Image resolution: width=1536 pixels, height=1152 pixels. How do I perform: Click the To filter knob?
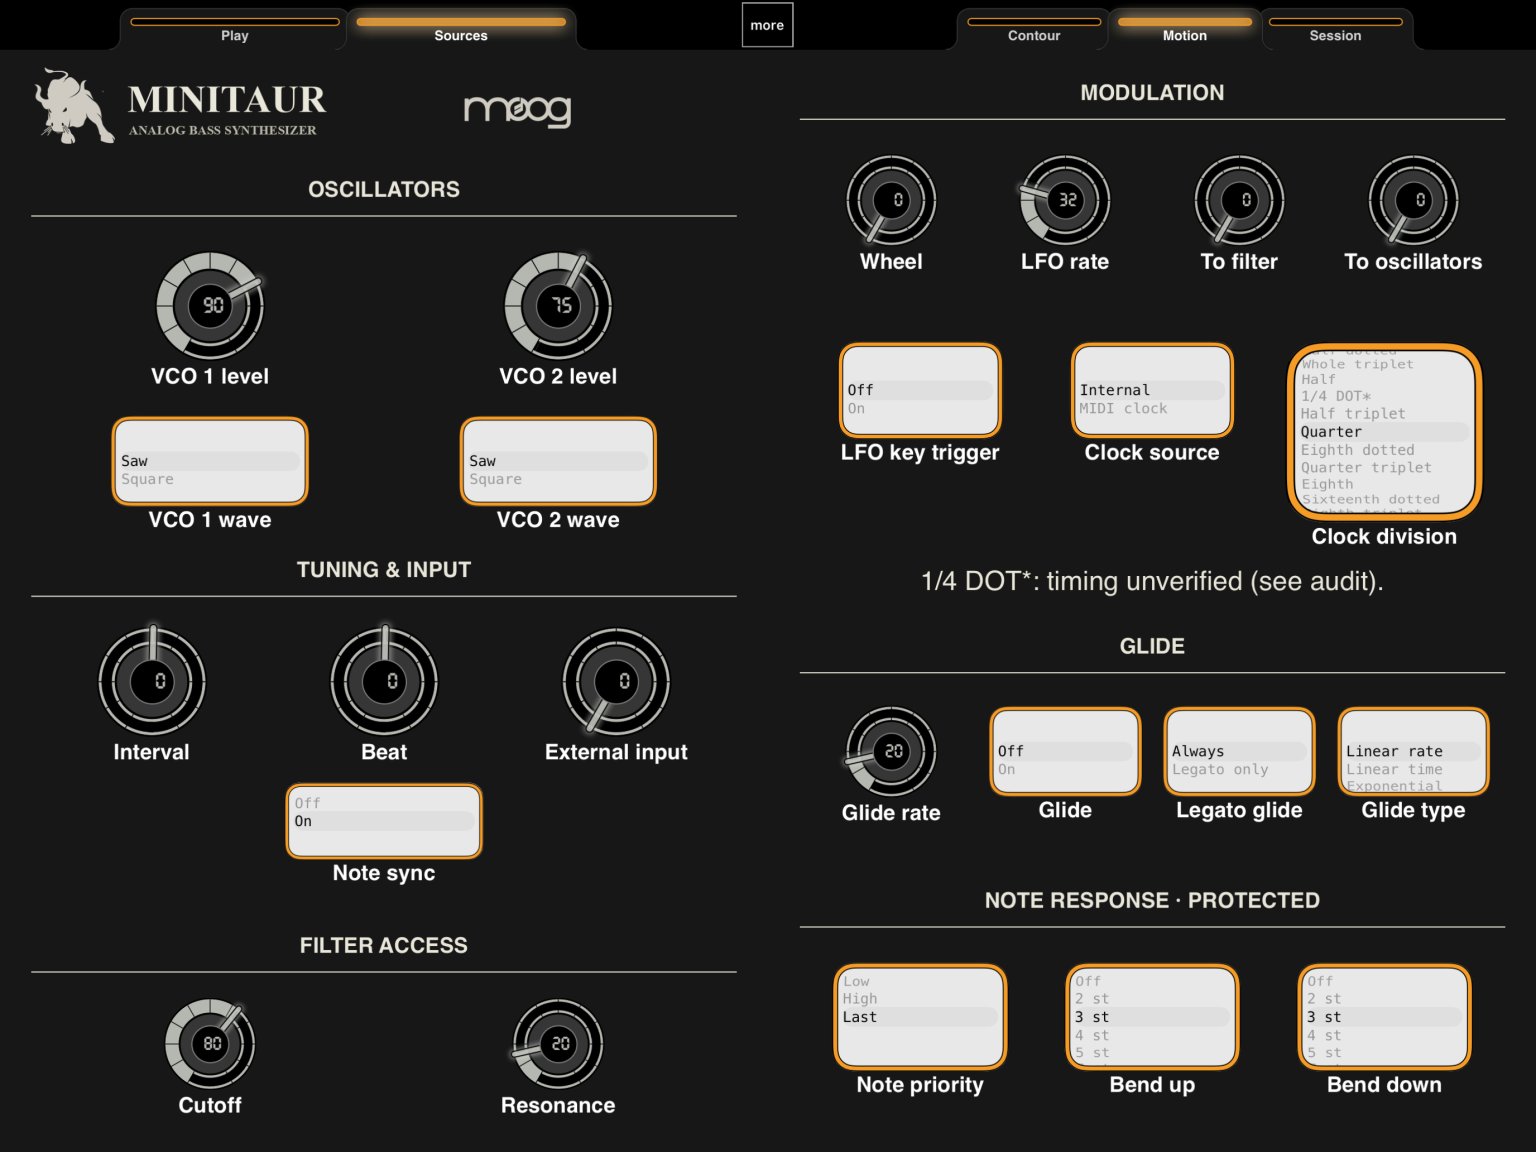(1239, 200)
